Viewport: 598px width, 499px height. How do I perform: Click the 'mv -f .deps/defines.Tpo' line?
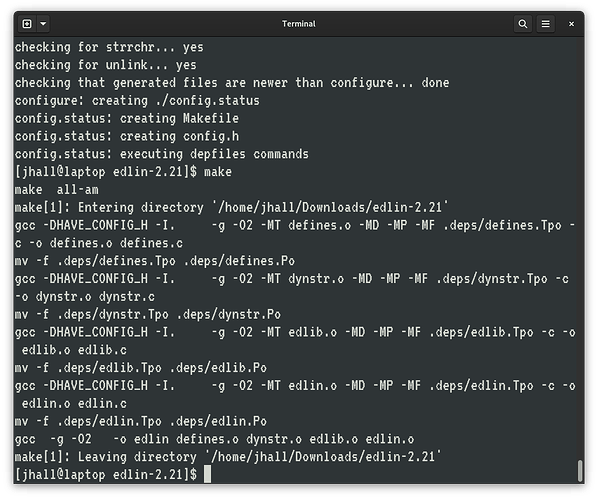click(x=154, y=261)
